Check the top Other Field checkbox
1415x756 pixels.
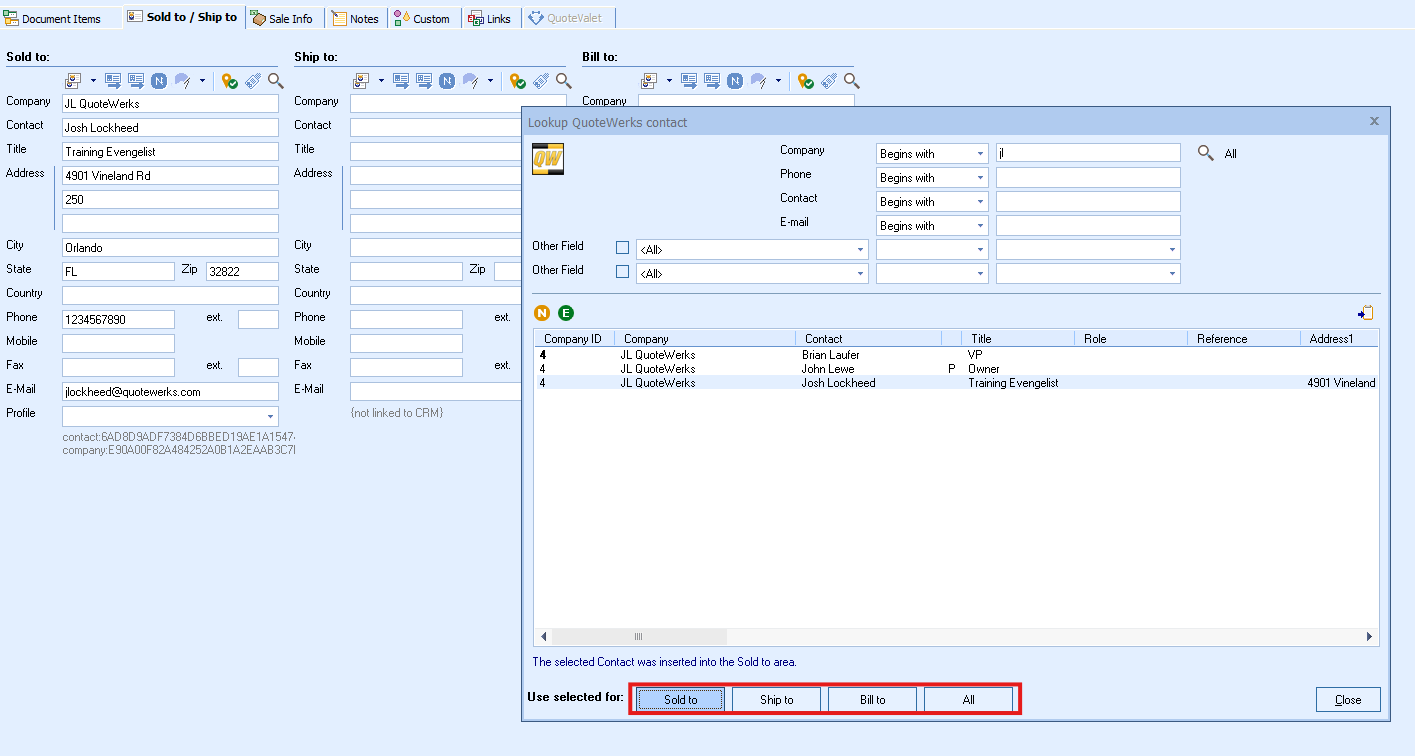(623, 247)
